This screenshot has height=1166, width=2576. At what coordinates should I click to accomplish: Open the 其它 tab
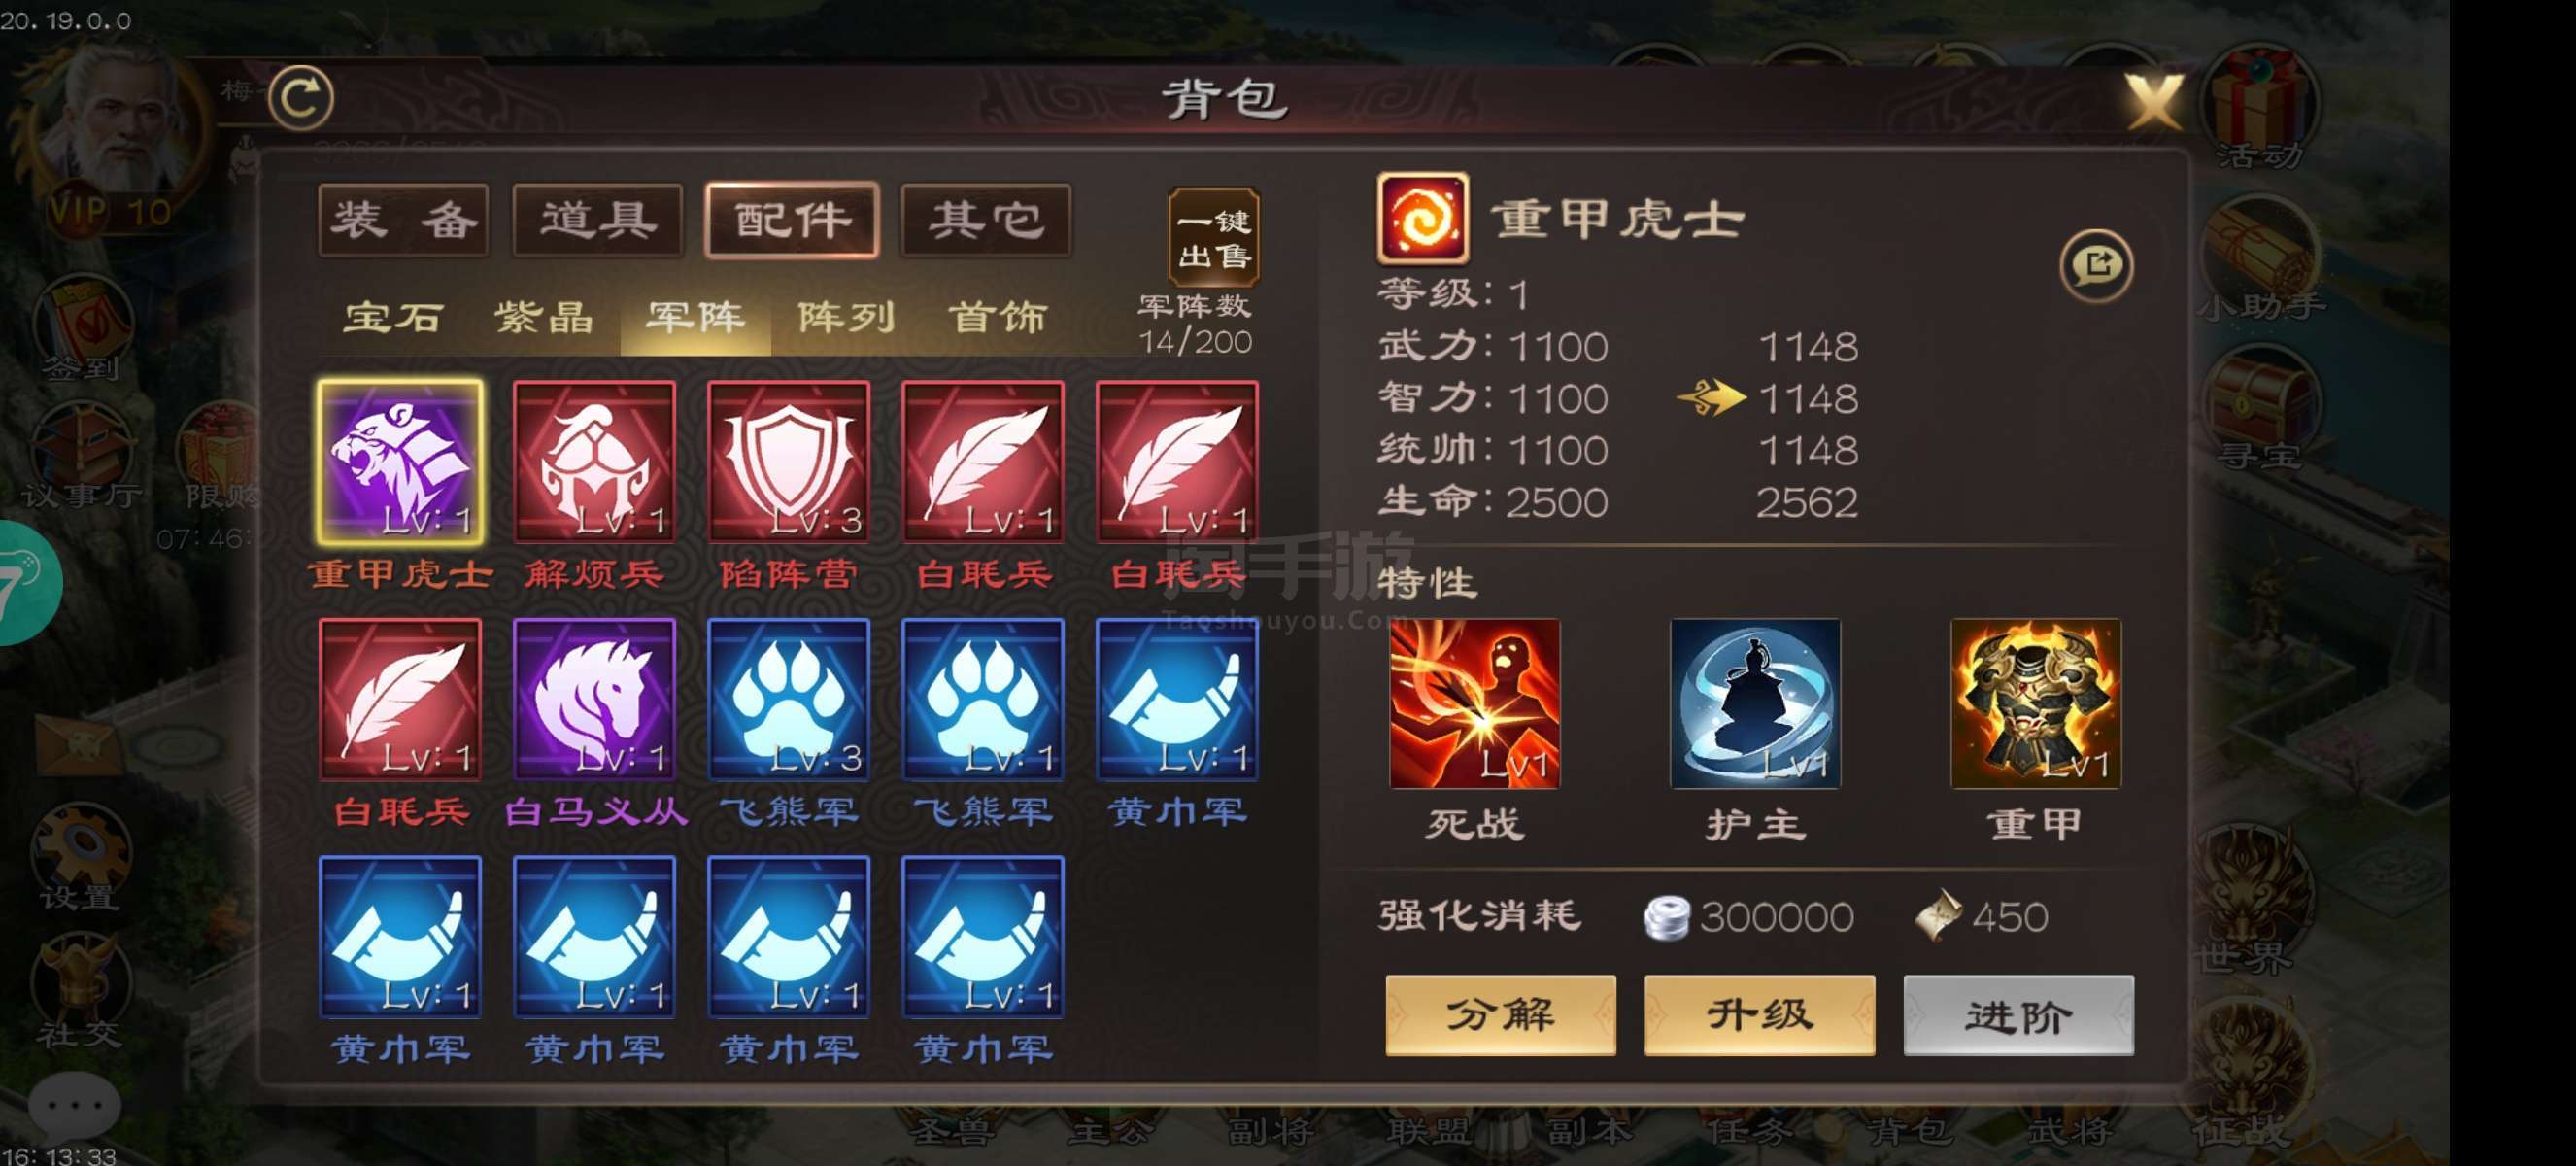coord(986,220)
